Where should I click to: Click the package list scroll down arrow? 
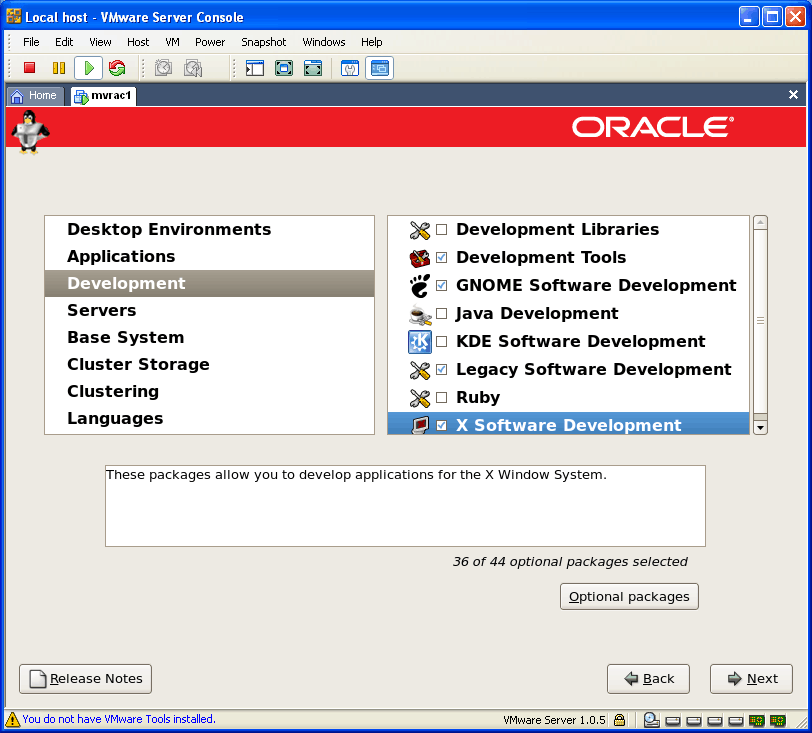760,427
